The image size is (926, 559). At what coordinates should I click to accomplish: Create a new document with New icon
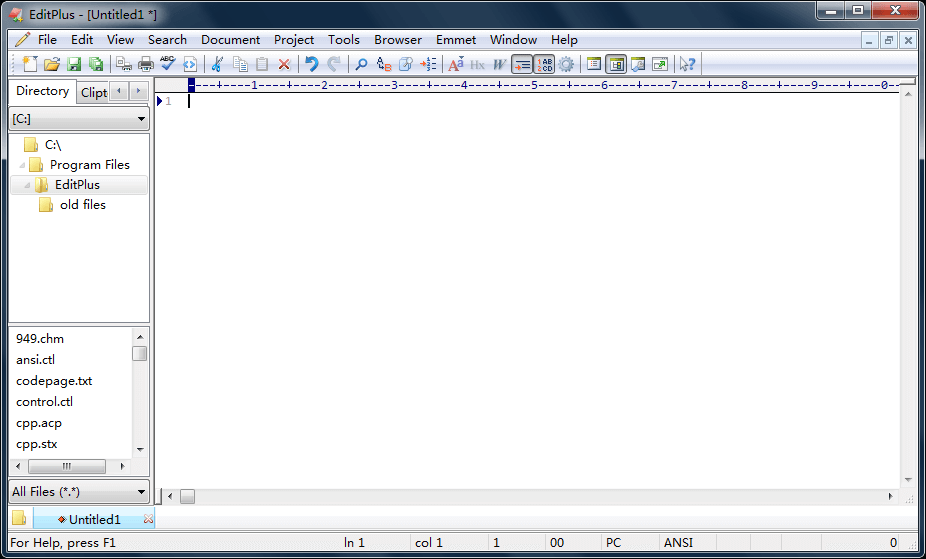30,64
